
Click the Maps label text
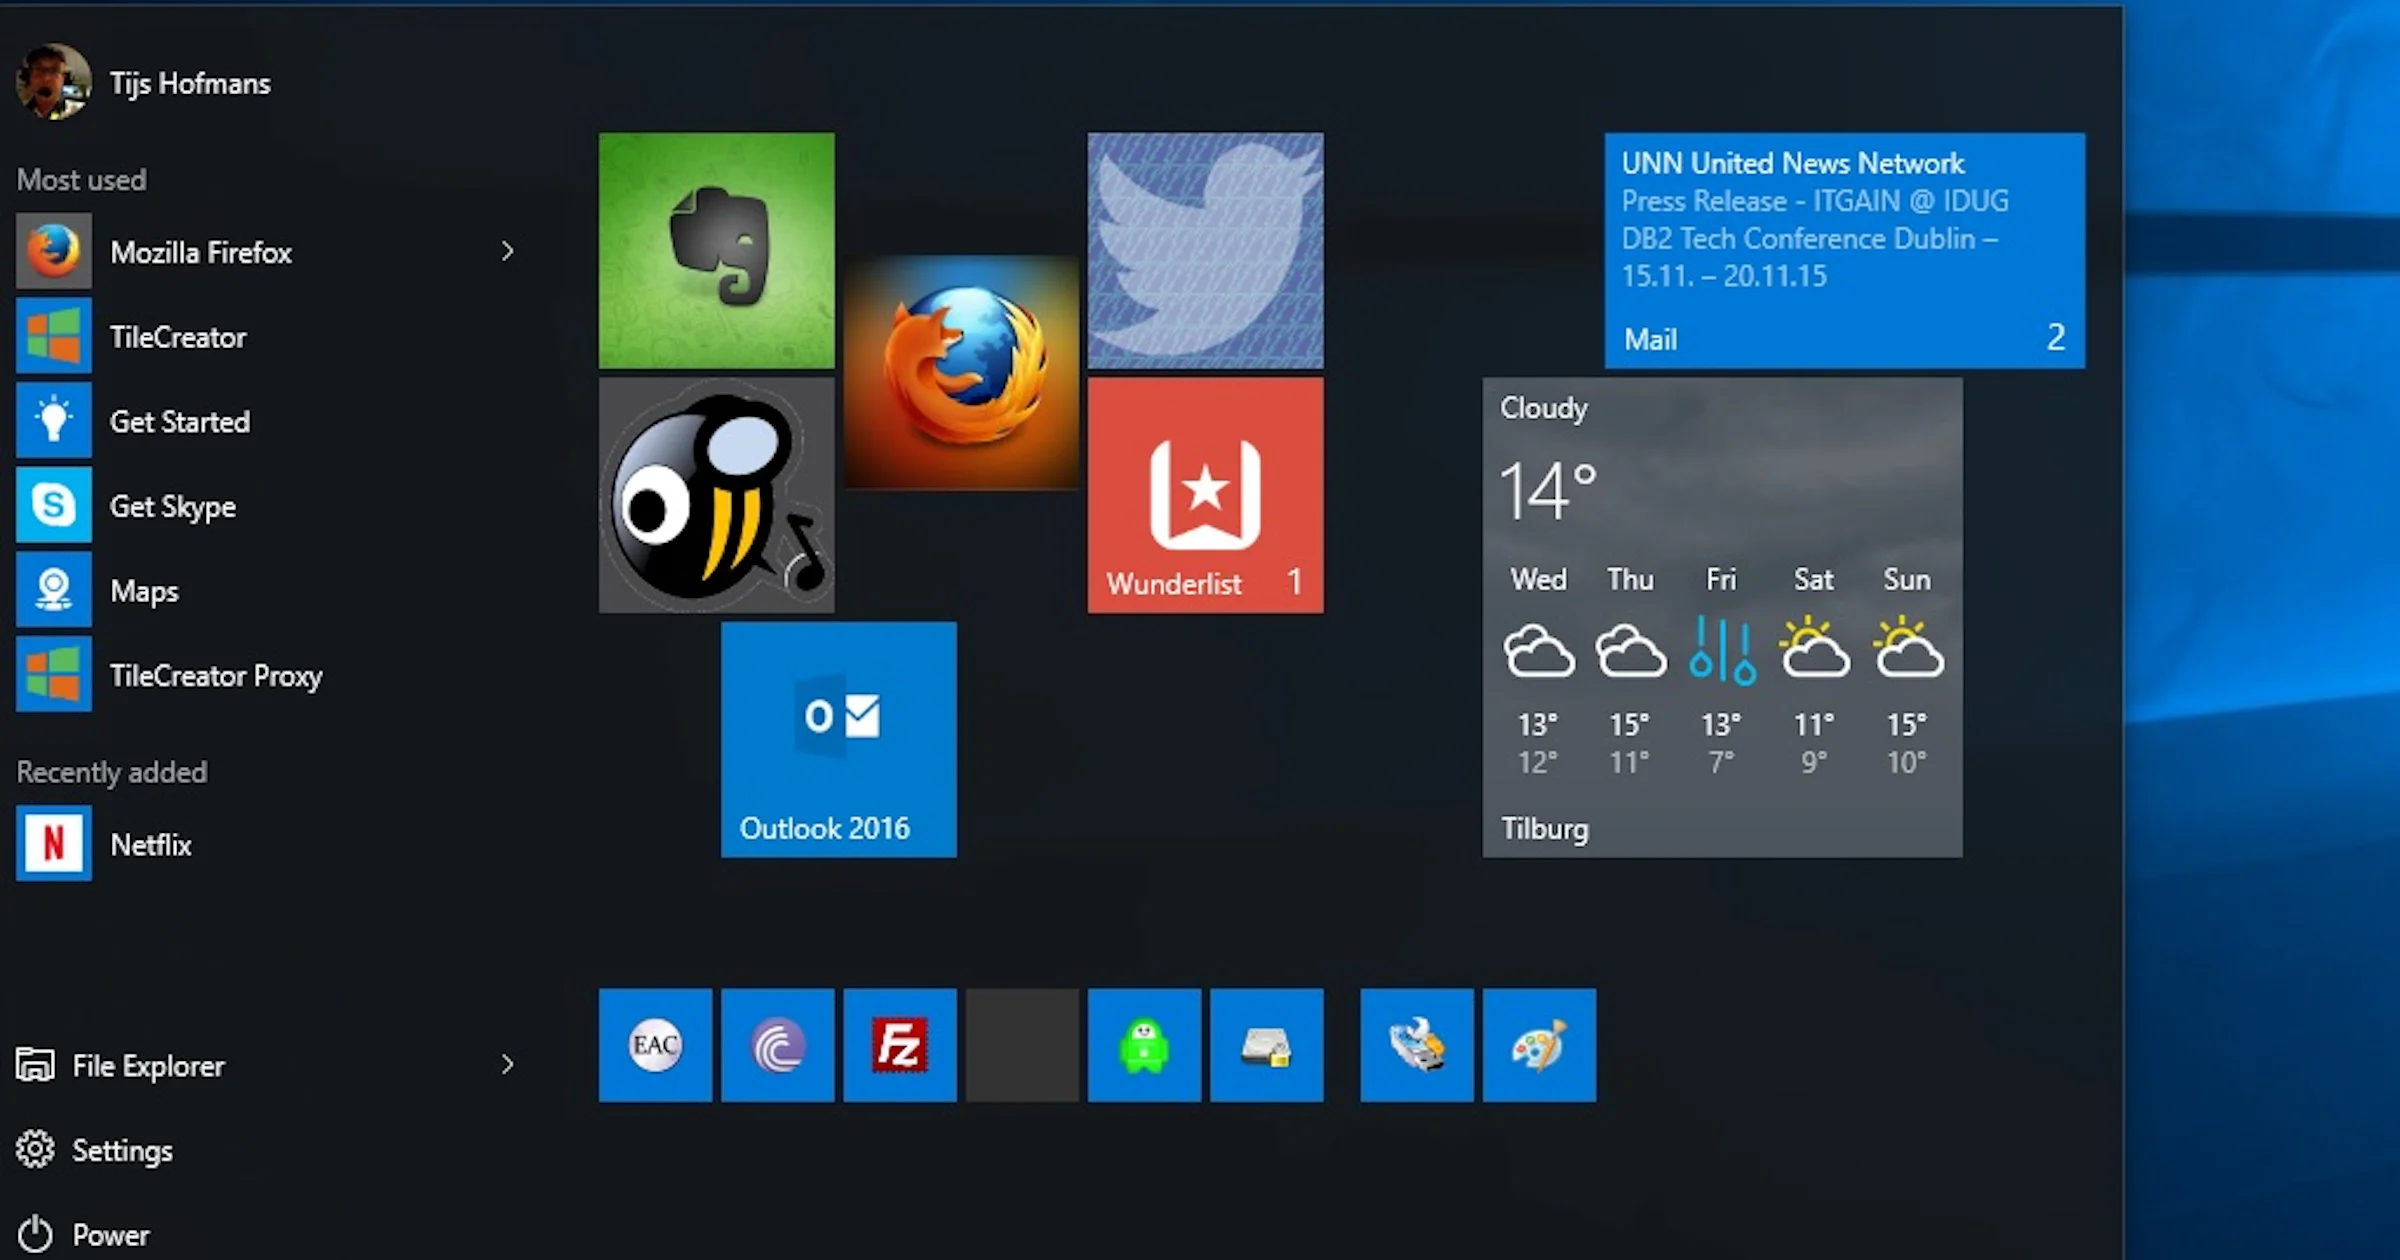[144, 591]
